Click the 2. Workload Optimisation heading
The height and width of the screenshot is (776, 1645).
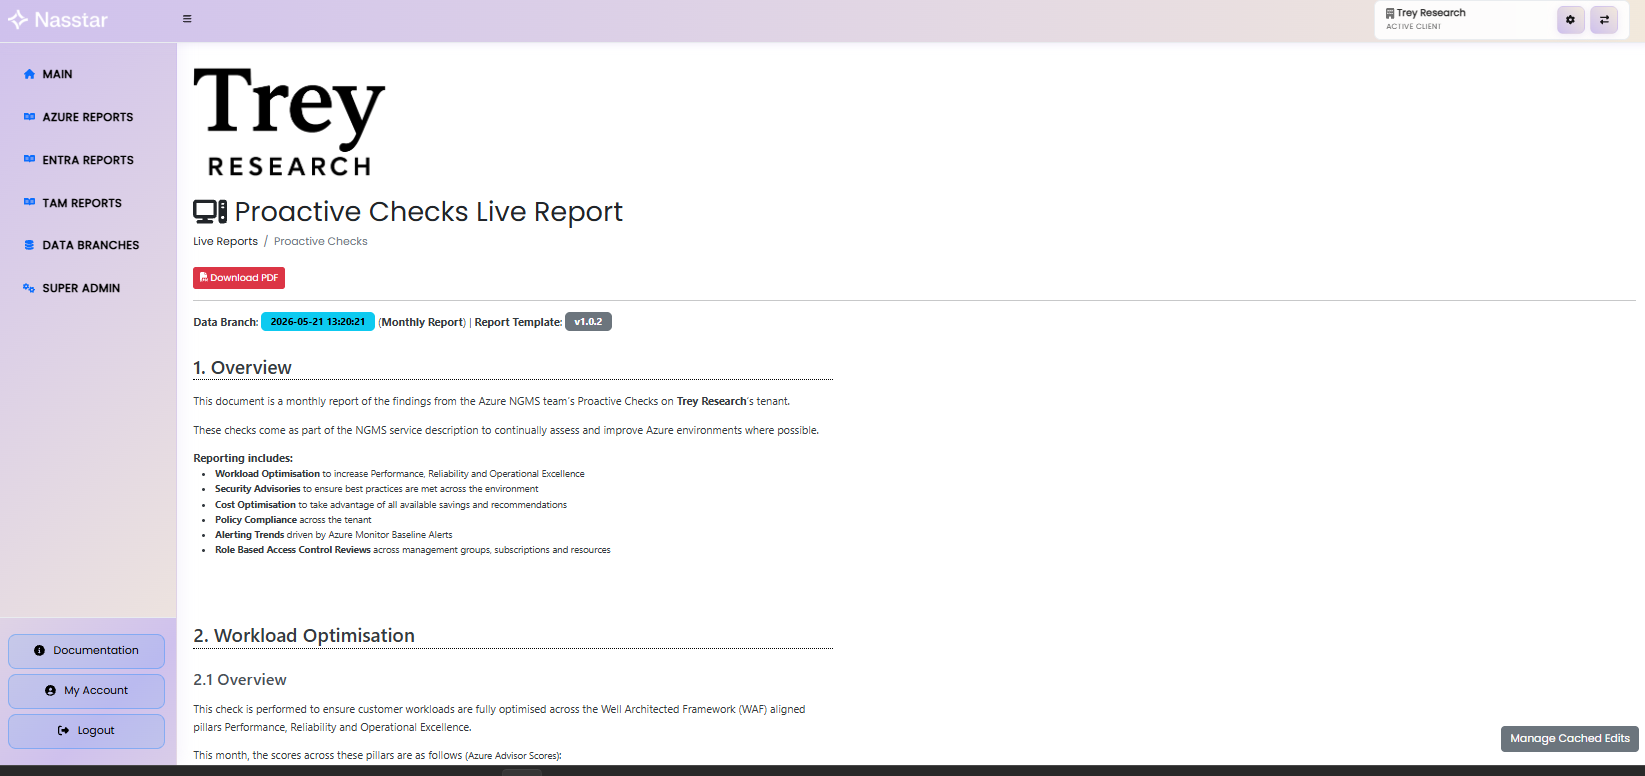[304, 636]
